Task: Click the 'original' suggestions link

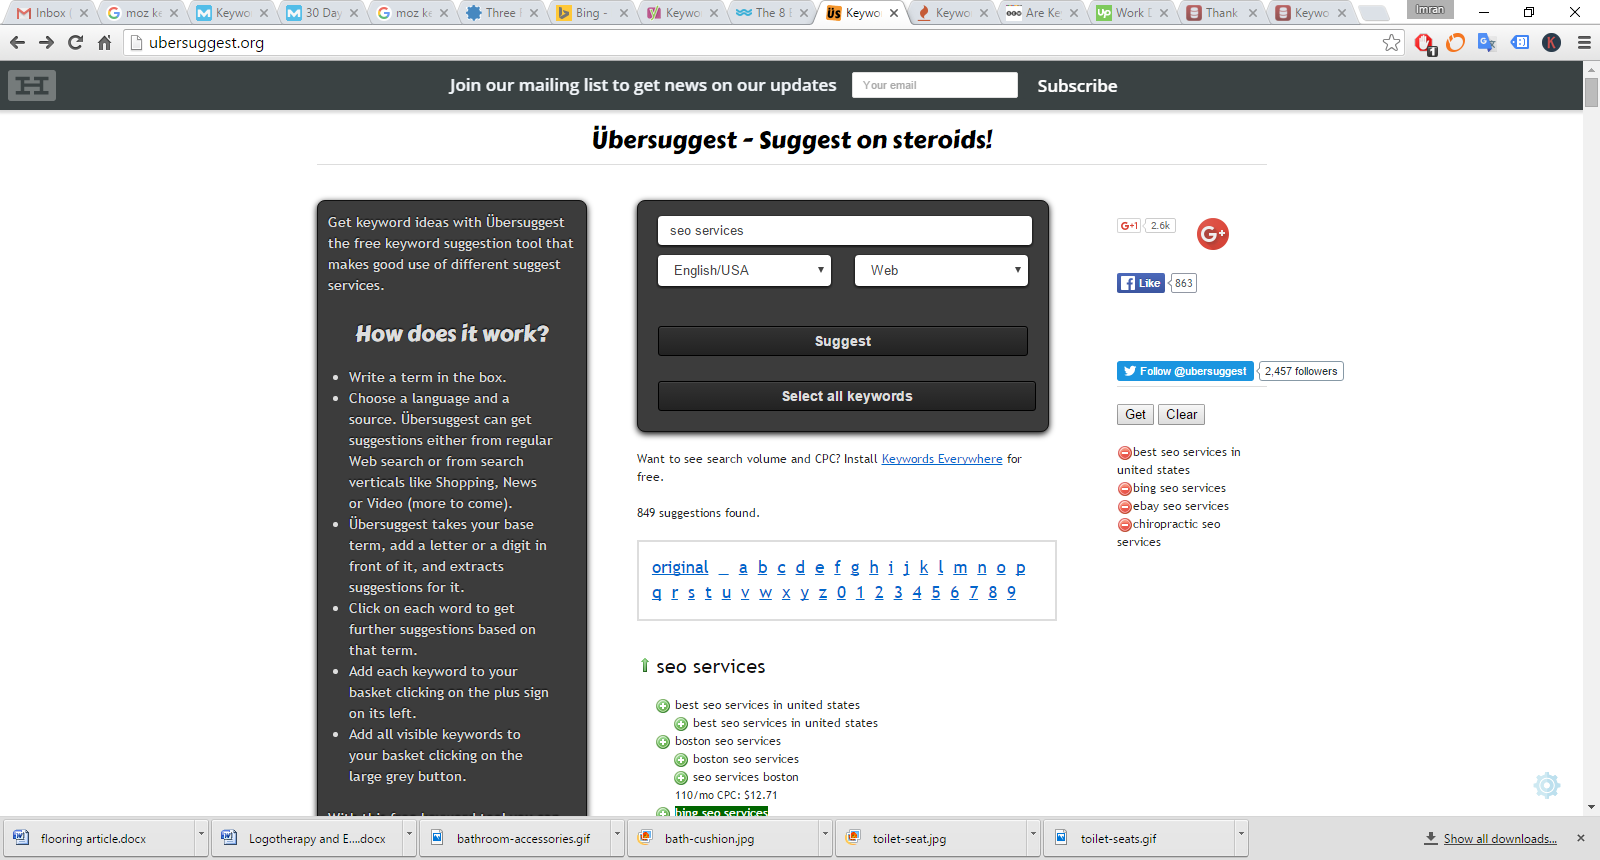Action: click(x=680, y=567)
